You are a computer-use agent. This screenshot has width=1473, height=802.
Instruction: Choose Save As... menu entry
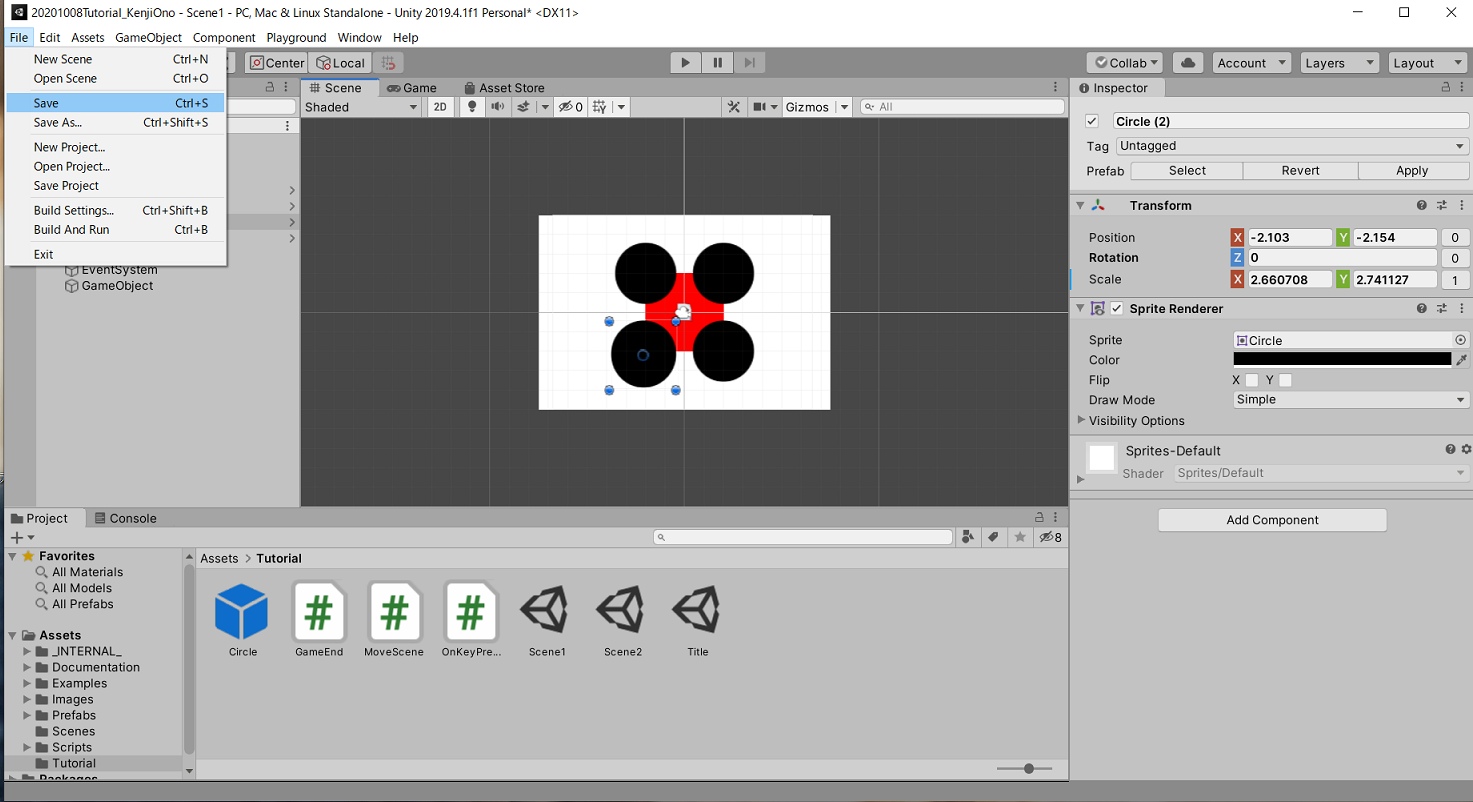pyautogui.click(x=115, y=123)
